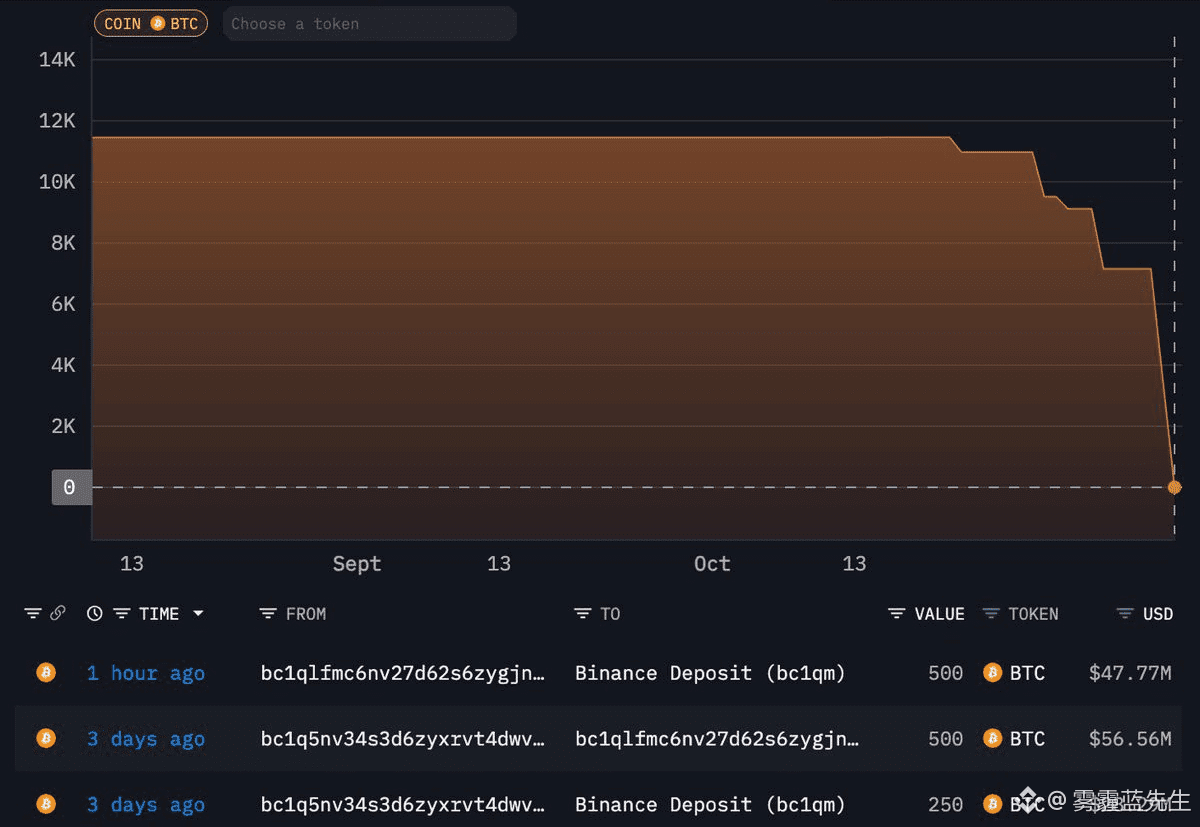Image resolution: width=1200 pixels, height=827 pixels.
Task: Click the Bitcoin icon in the $56.56M row
Action: 46,738
